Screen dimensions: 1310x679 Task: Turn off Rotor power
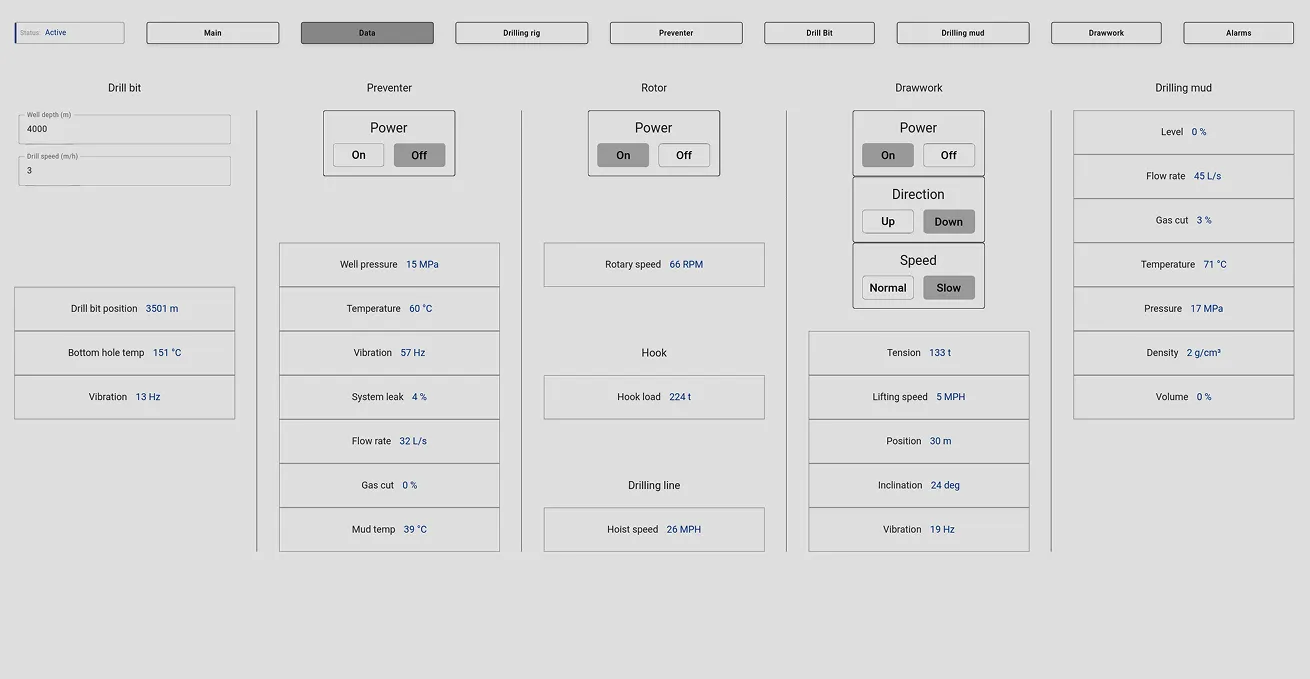(683, 155)
